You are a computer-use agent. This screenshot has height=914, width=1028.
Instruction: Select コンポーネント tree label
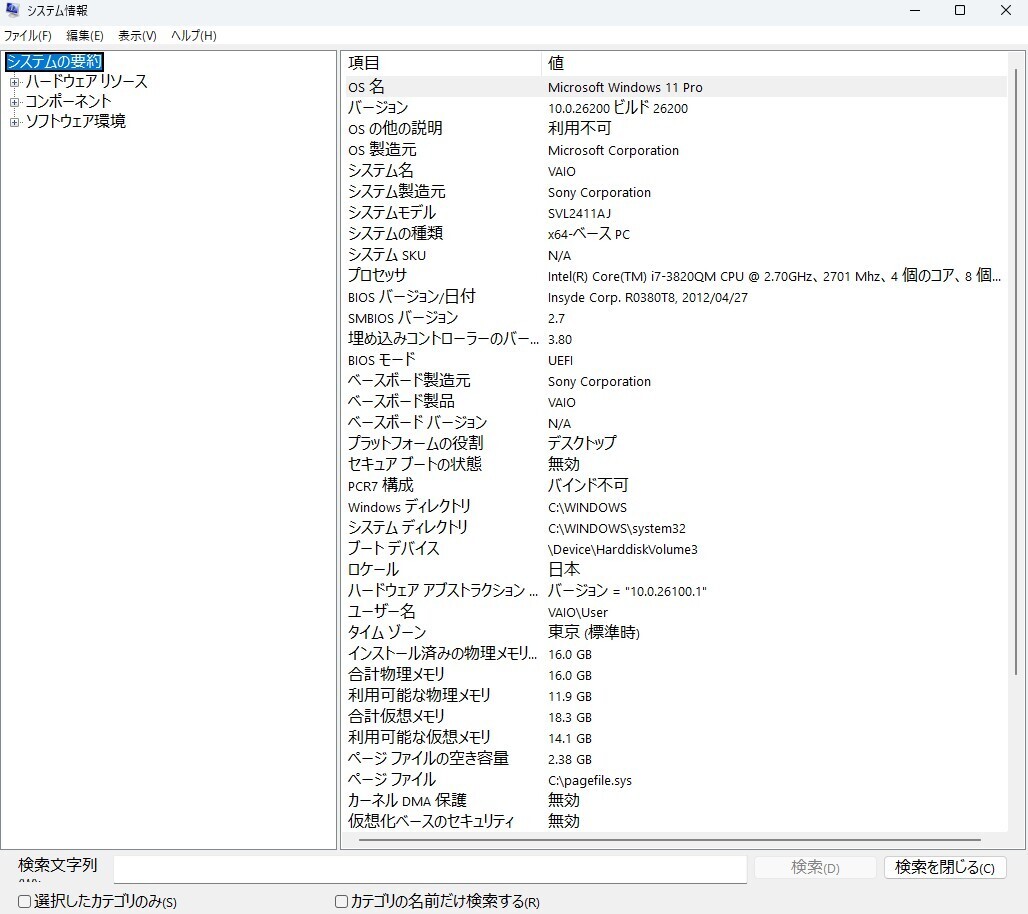click(x=68, y=101)
